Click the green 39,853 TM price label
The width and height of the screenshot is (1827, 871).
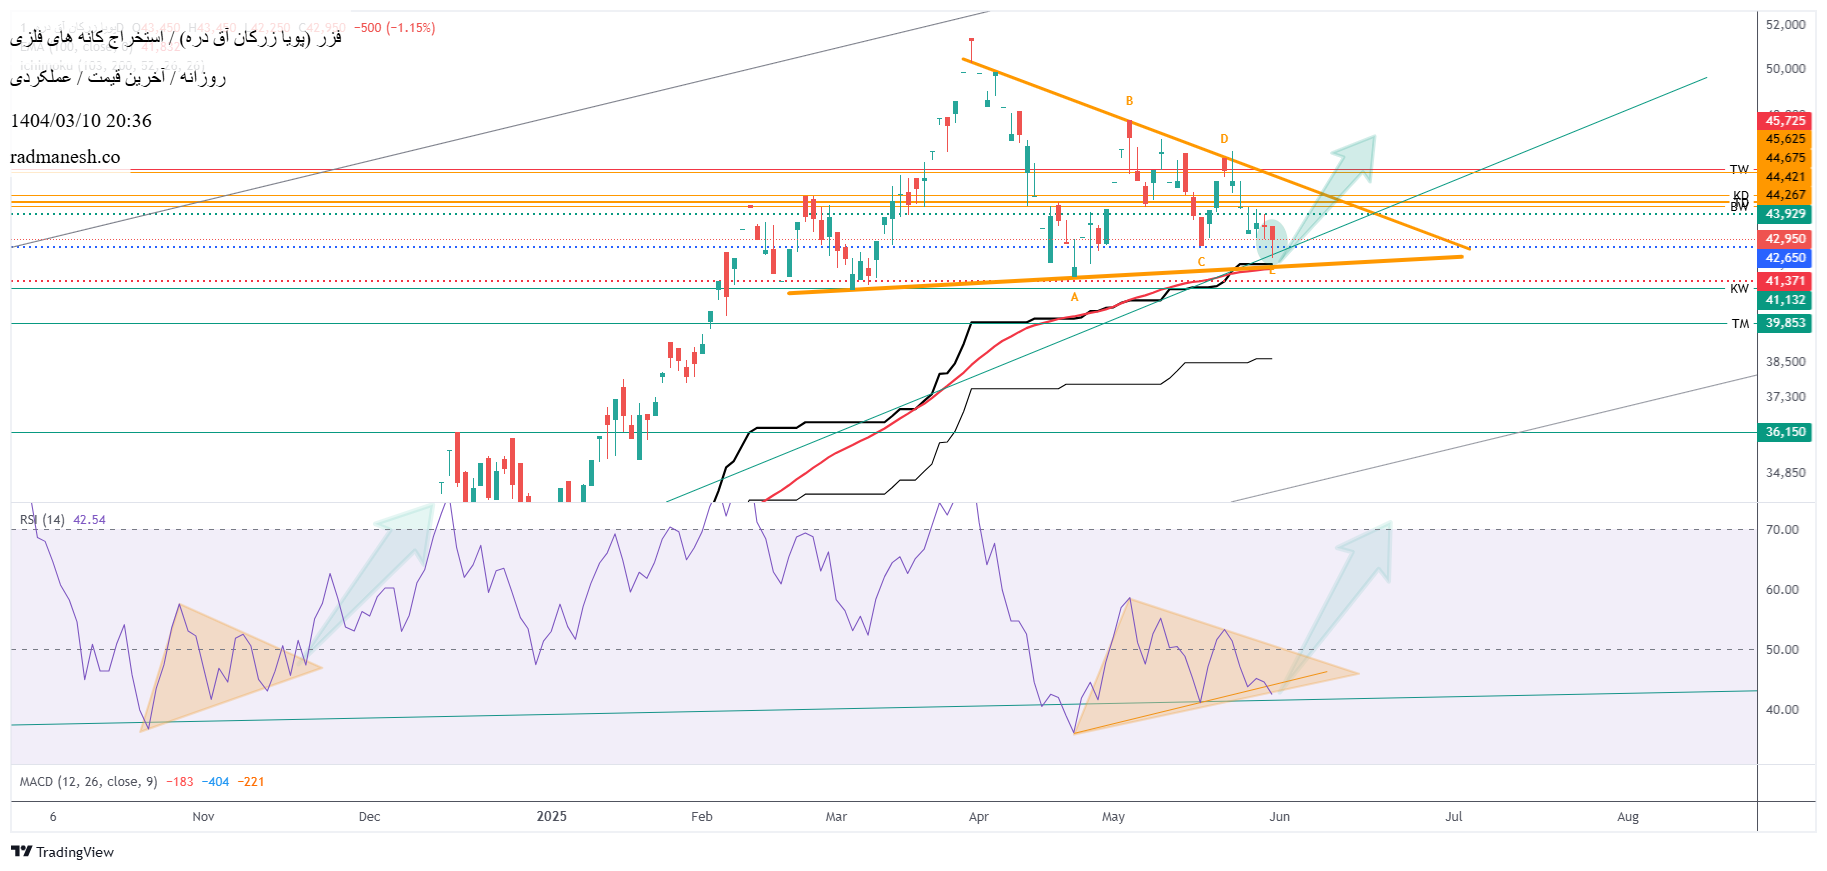pyautogui.click(x=1785, y=323)
